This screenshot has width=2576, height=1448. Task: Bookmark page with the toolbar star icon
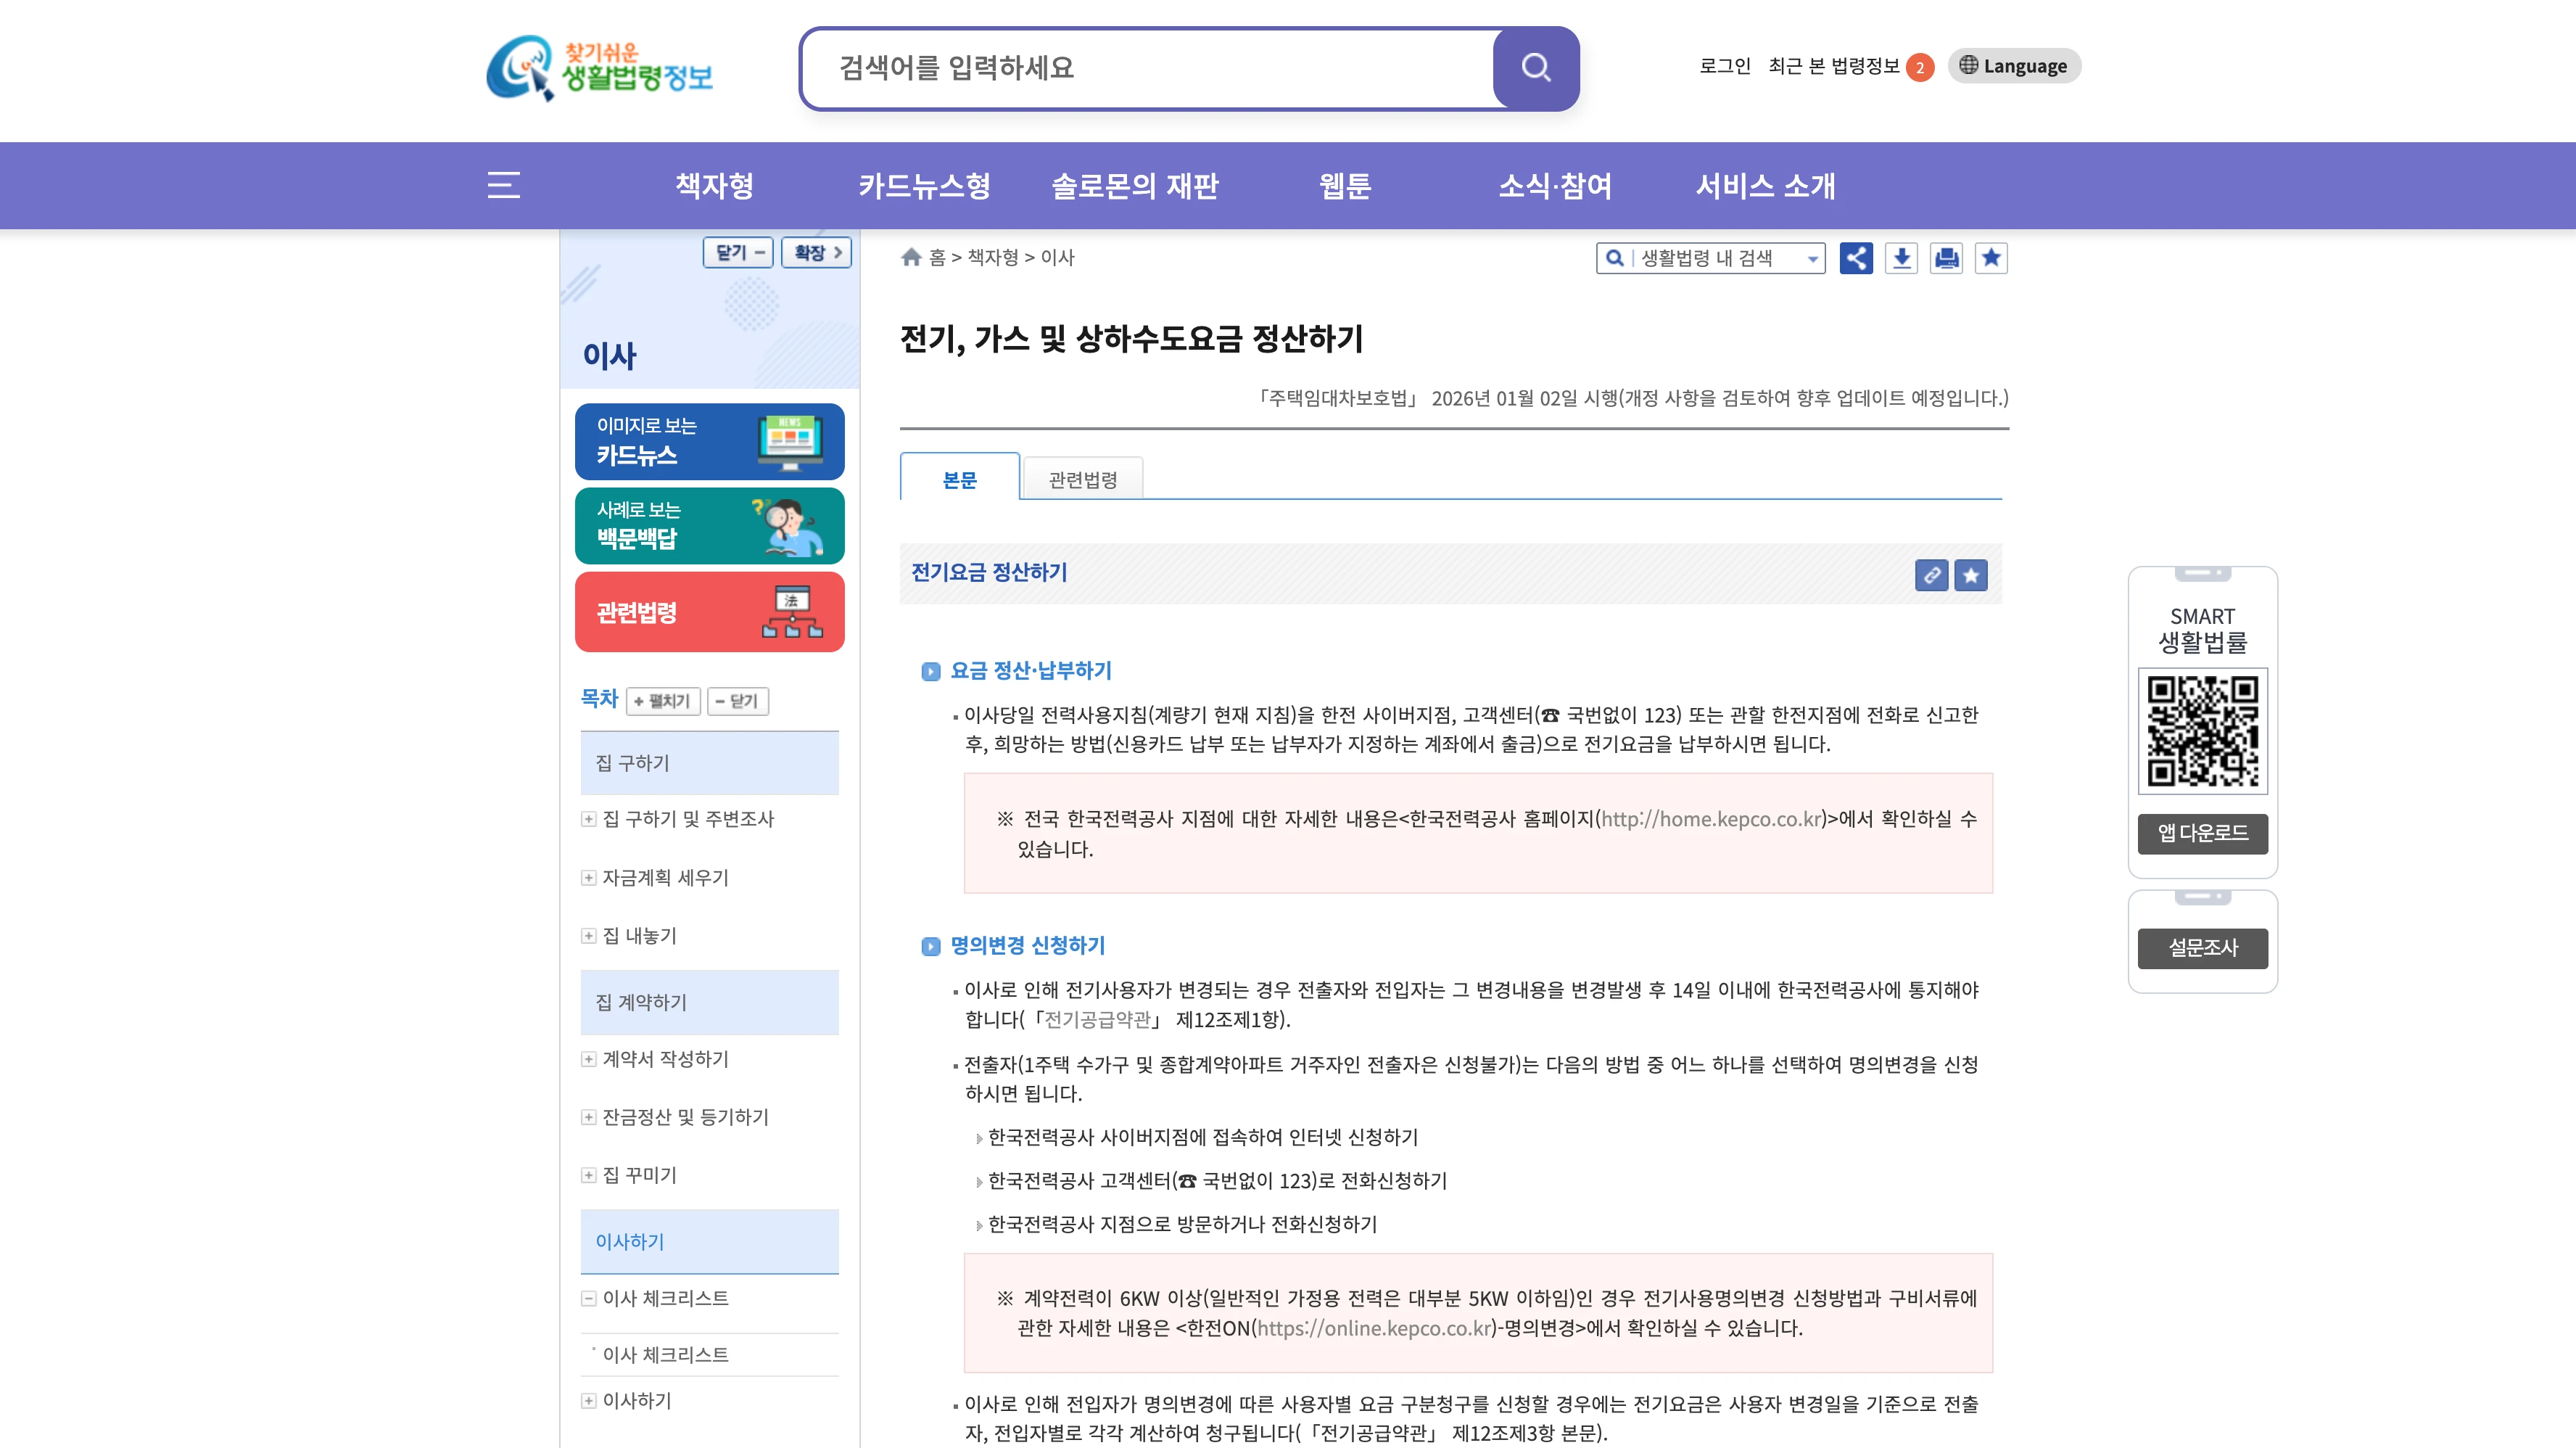pos(1991,258)
